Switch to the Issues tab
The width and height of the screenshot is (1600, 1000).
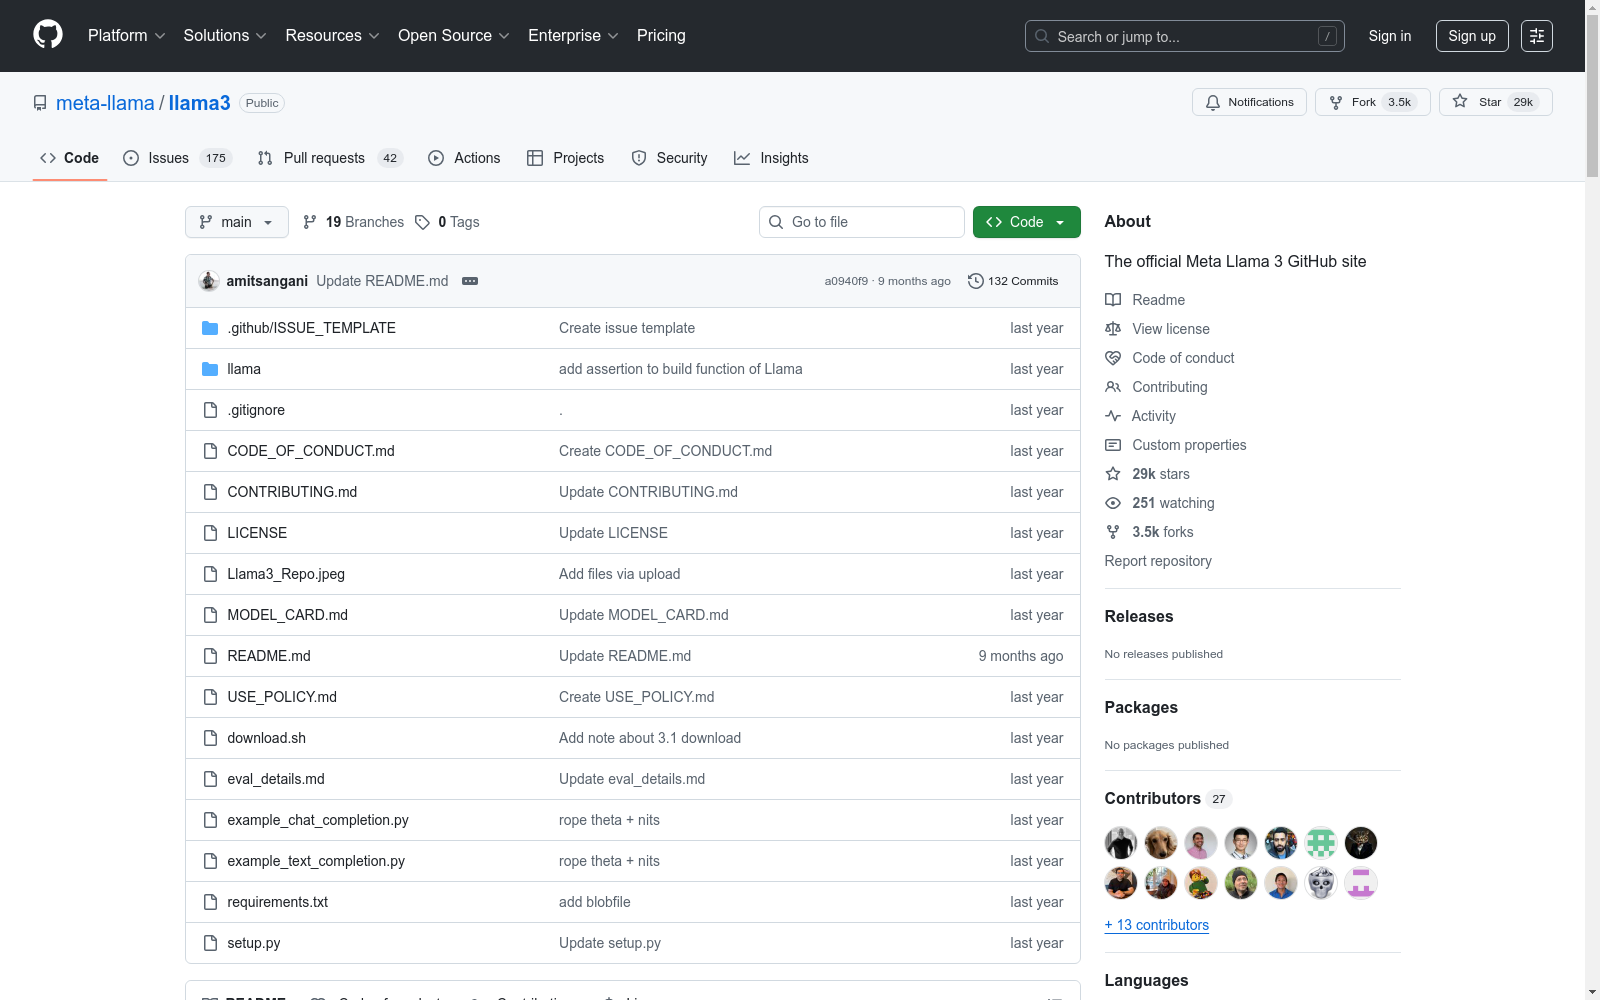click(x=177, y=158)
